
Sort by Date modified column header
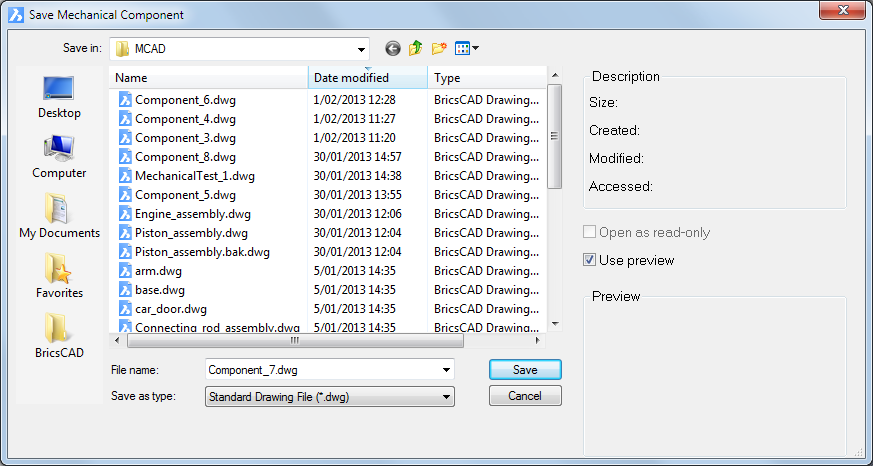pyautogui.click(x=367, y=78)
